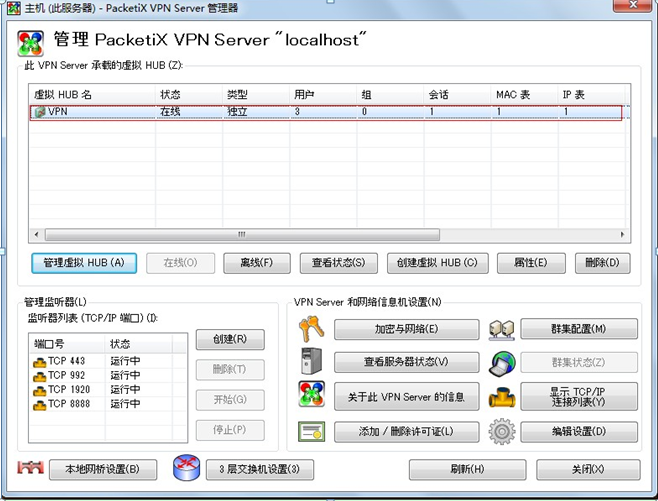658x501 pixels.
Task: Click the router icon beside 3层交换机设置
Action: [186, 468]
